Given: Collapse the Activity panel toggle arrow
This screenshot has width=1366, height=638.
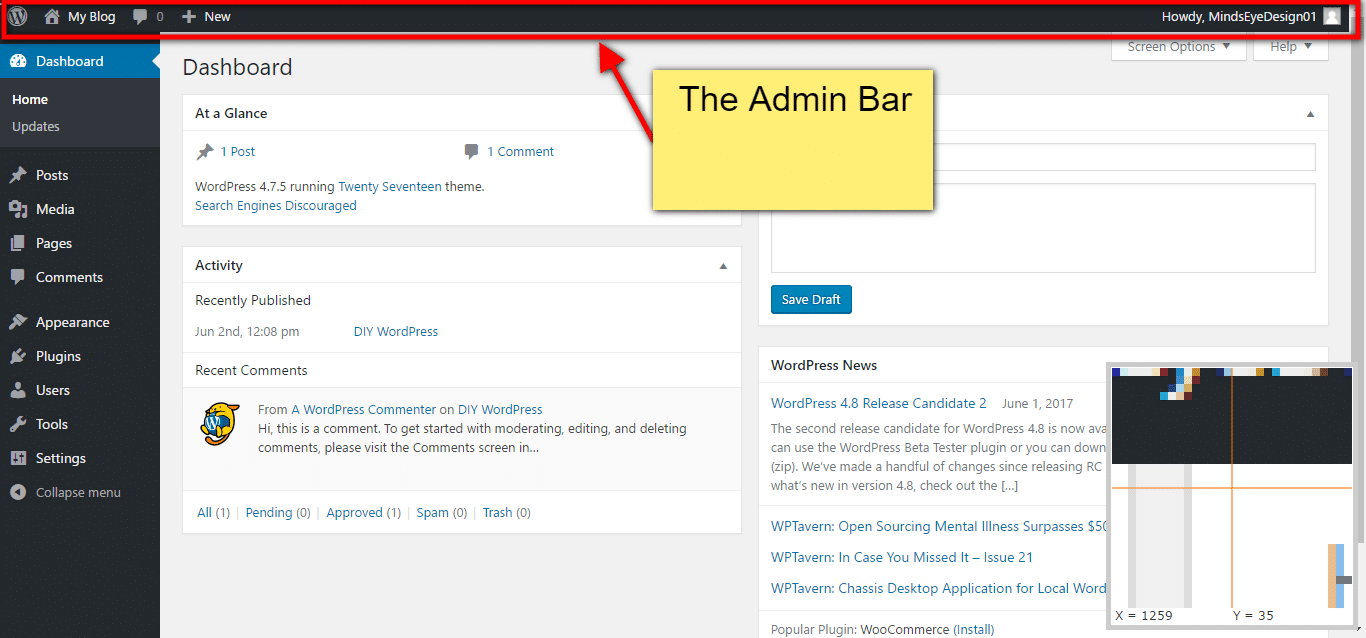Looking at the screenshot, I should point(723,266).
